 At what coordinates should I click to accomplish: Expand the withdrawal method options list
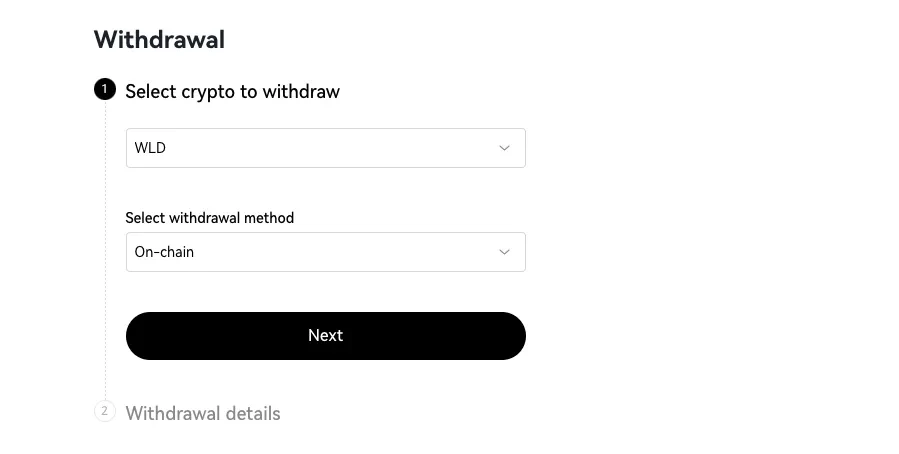coord(325,252)
